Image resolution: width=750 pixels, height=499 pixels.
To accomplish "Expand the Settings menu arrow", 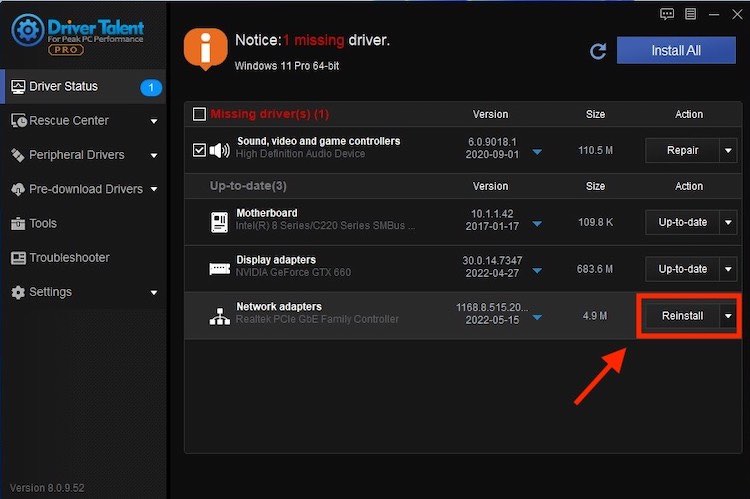I will (154, 293).
